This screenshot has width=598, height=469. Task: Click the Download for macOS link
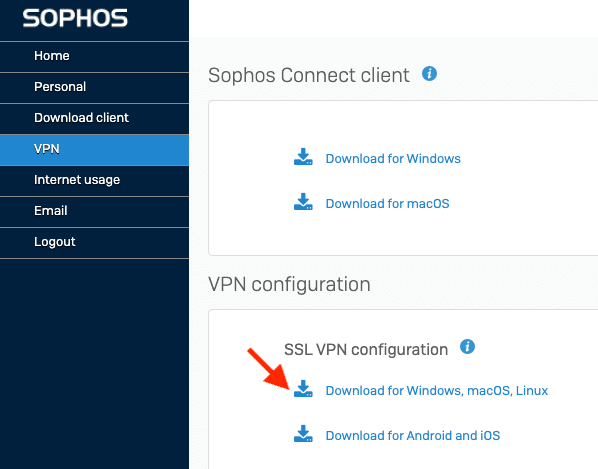(x=387, y=204)
